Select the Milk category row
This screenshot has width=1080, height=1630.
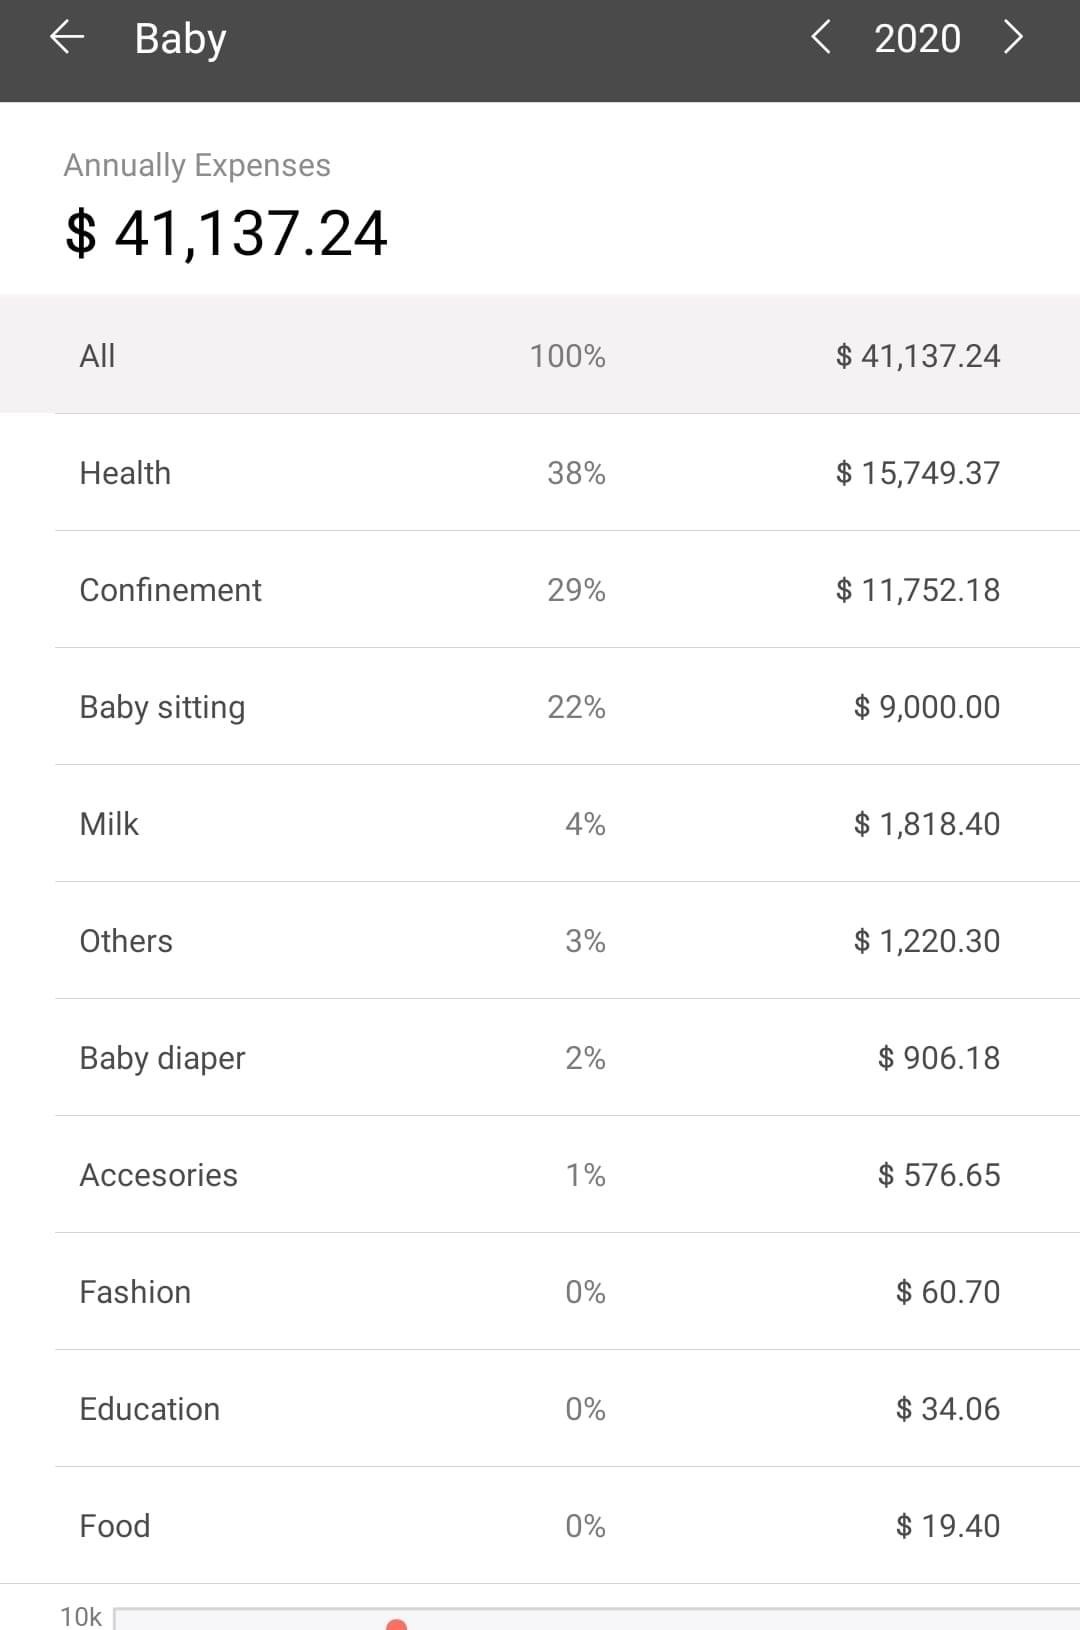[540, 823]
